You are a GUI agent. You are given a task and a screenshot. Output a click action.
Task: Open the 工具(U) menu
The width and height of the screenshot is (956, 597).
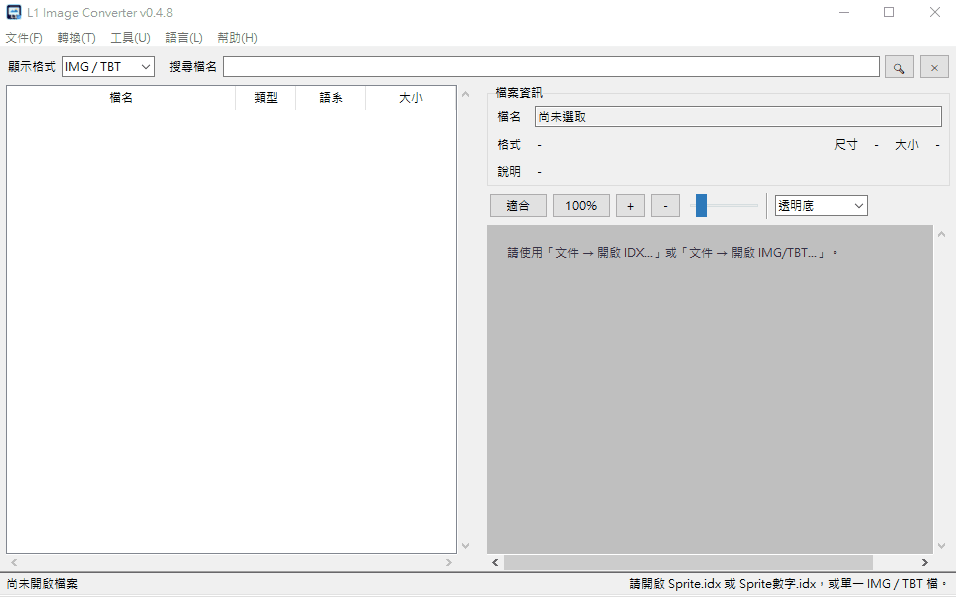(x=130, y=38)
